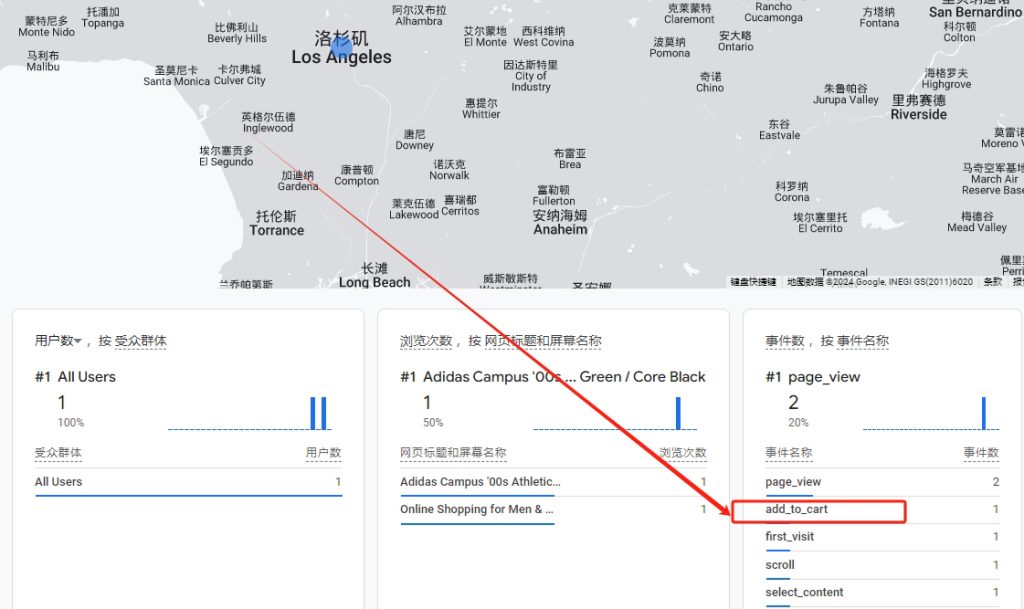This screenshot has height=609, width=1024.
Task: Click the 受众群体 dimension in card title
Action: pos(141,341)
